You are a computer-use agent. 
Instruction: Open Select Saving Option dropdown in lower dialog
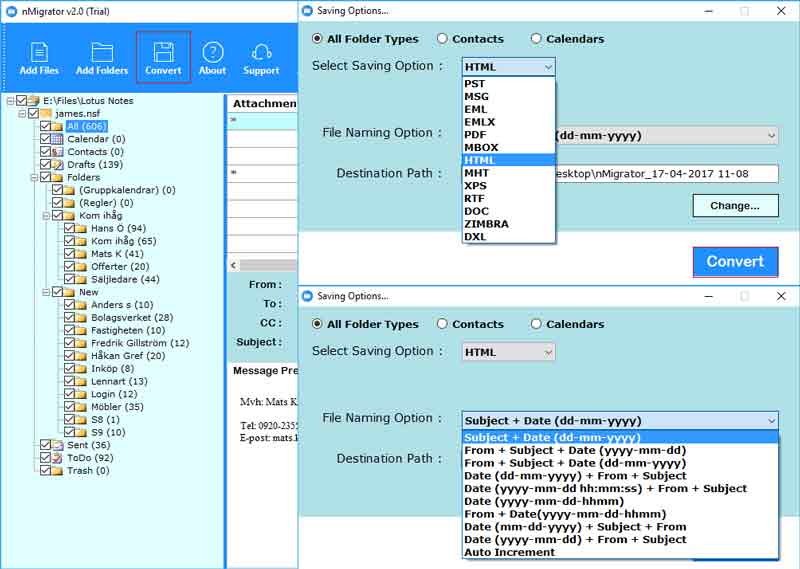coord(509,352)
